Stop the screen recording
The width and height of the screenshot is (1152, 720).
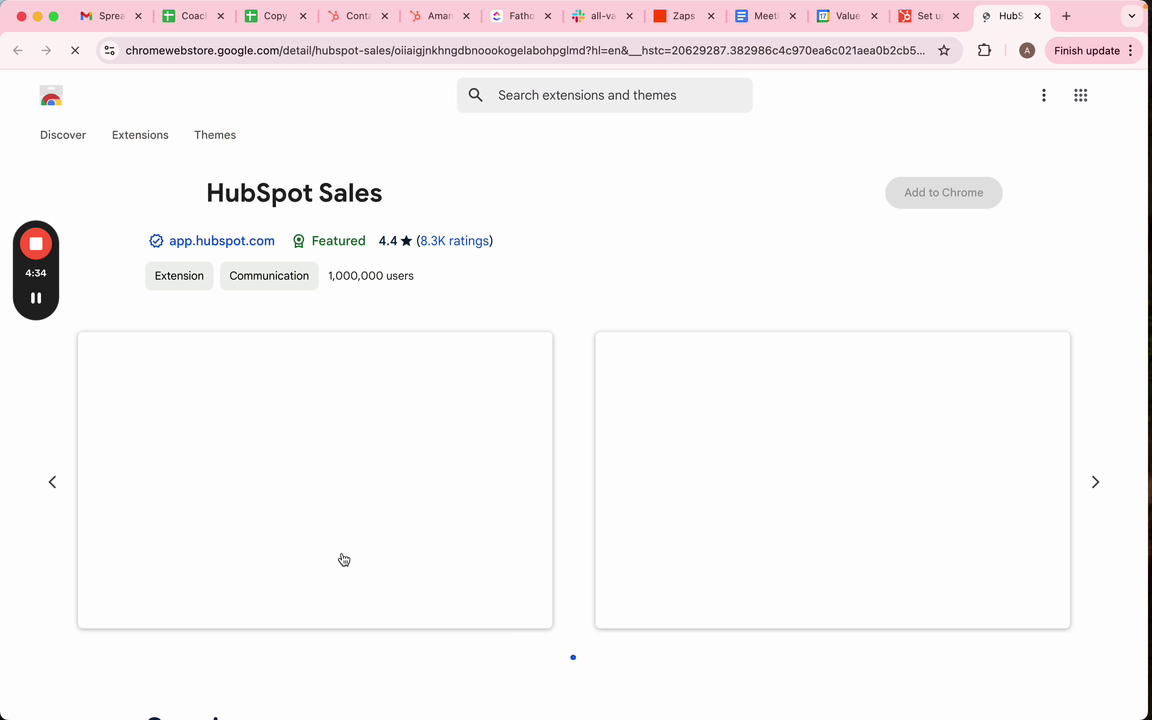coord(36,243)
